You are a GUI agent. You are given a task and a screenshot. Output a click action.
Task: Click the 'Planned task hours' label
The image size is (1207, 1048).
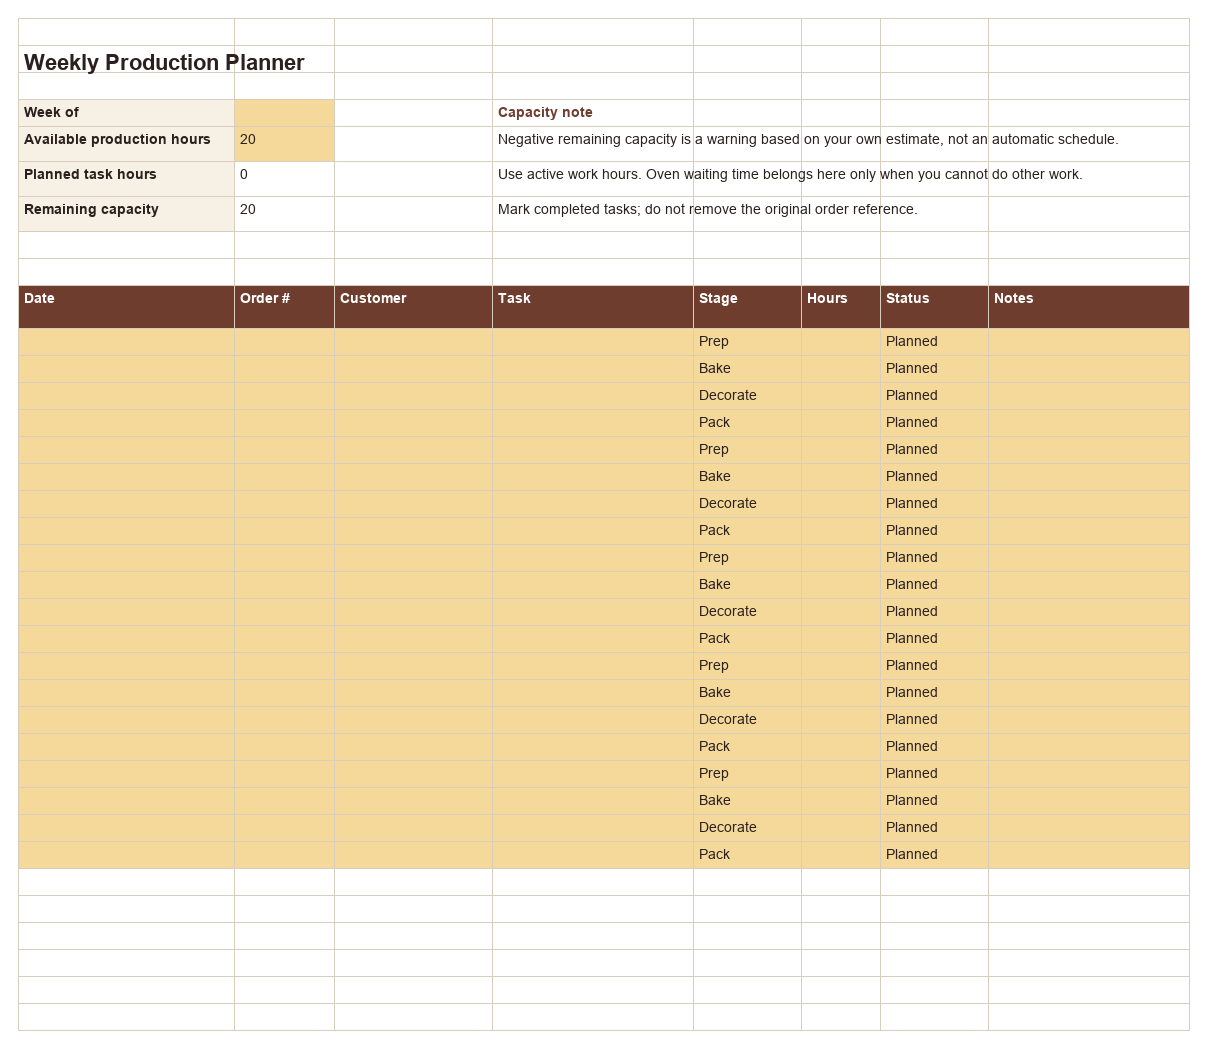tap(126, 179)
